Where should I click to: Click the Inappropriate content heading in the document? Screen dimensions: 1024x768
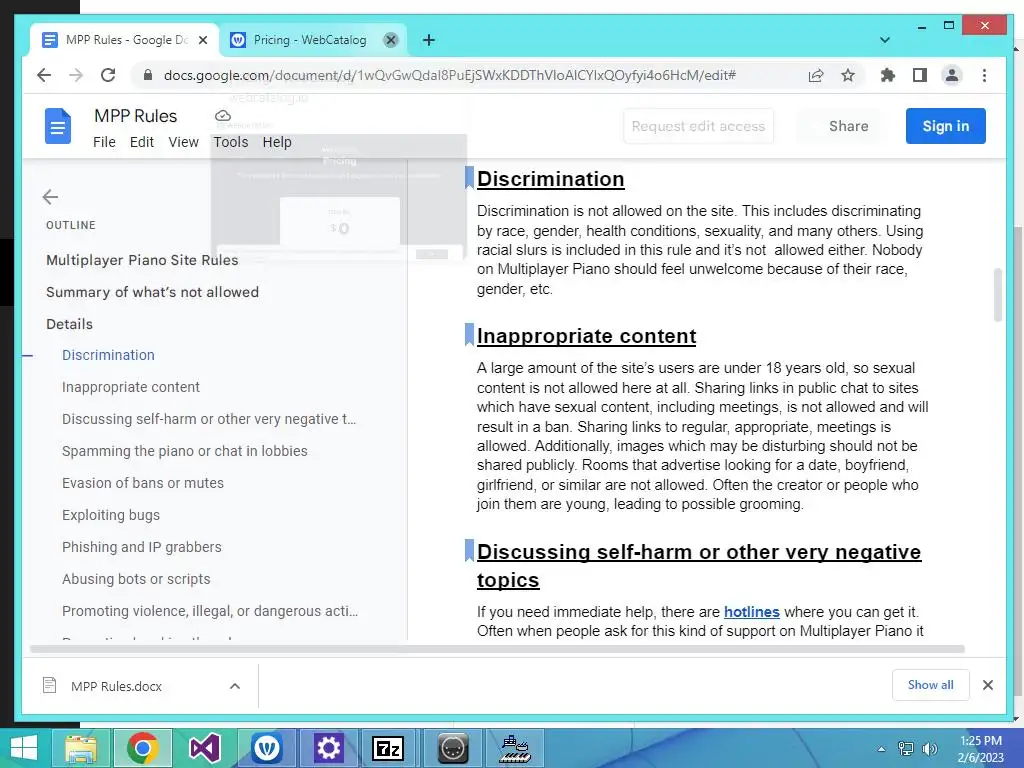pyautogui.click(x=586, y=336)
